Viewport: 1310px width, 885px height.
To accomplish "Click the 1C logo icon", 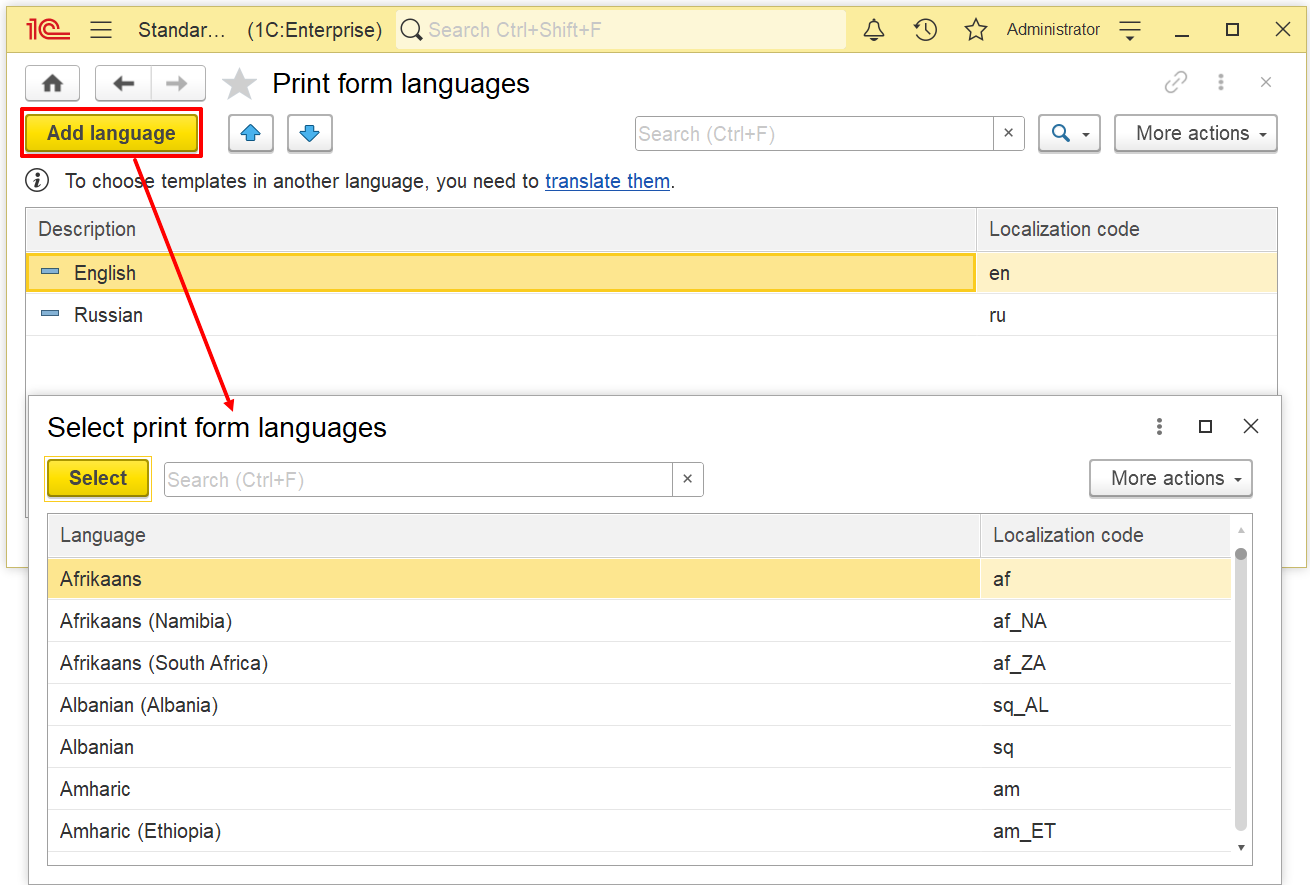I will (x=48, y=30).
